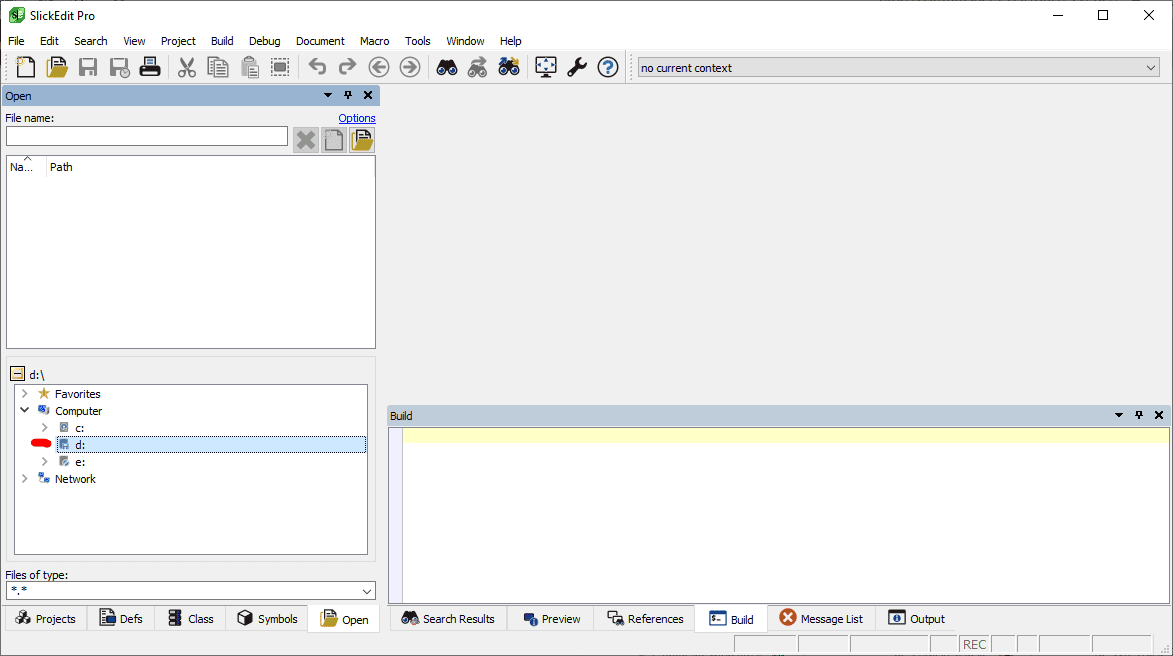The height and width of the screenshot is (656, 1173).
Task: Collapse the d:\ directory tree box
Action: [x=17, y=374]
